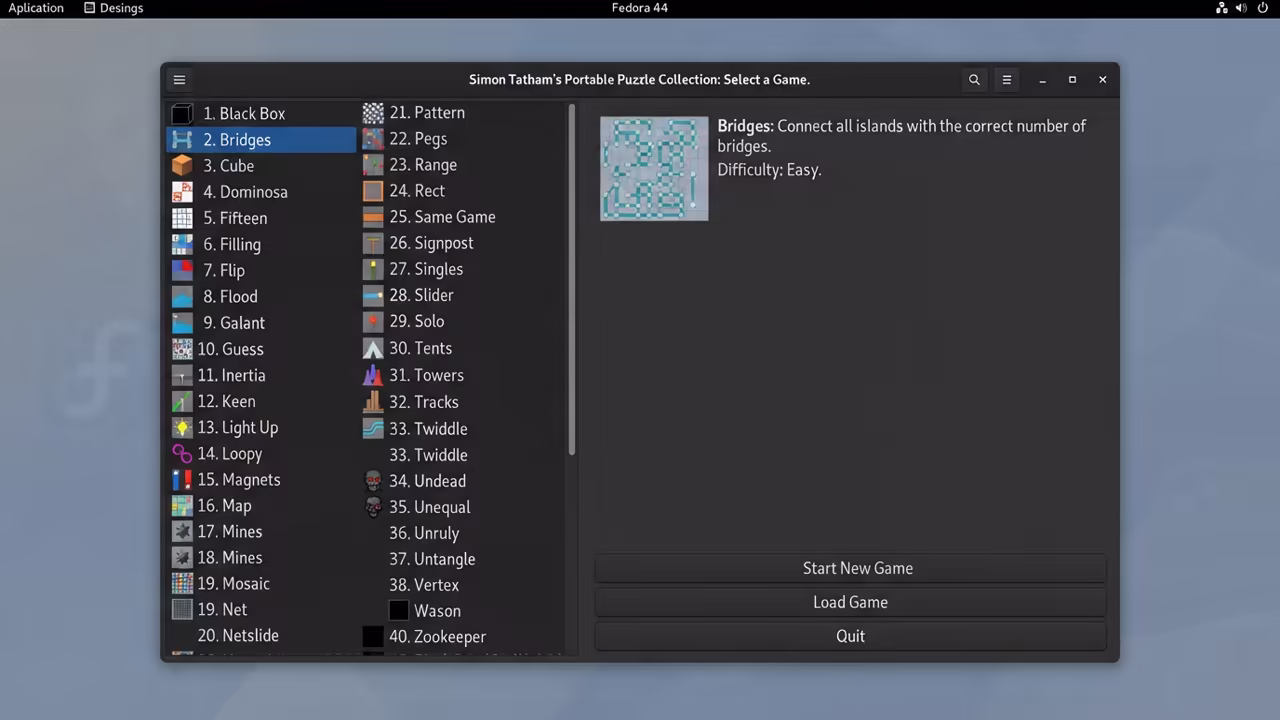Select the Magnets game icon
Image resolution: width=1280 pixels, height=720 pixels.
point(182,480)
